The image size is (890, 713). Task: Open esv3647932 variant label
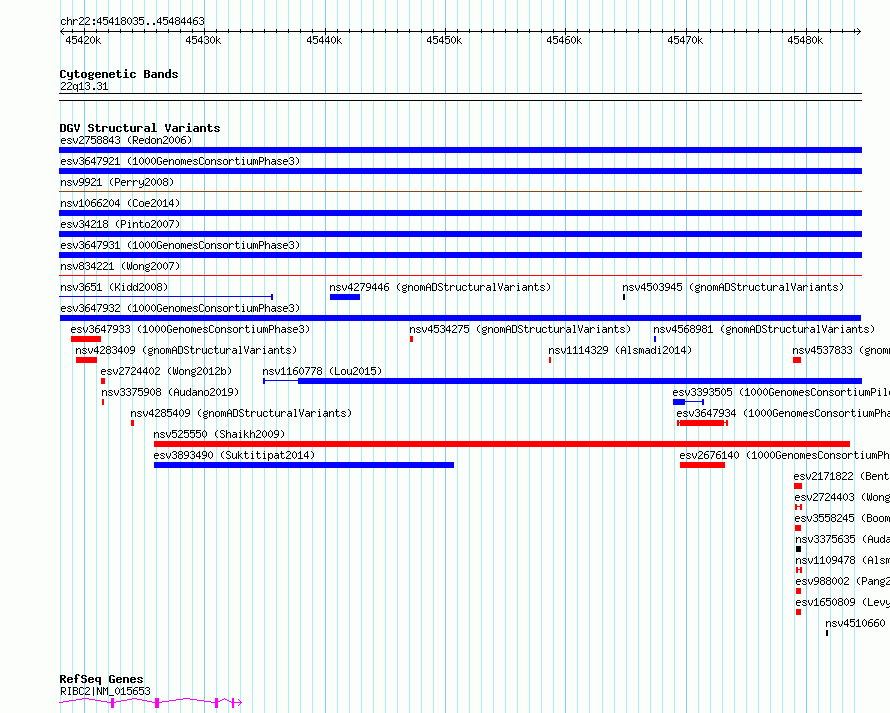tap(180, 308)
